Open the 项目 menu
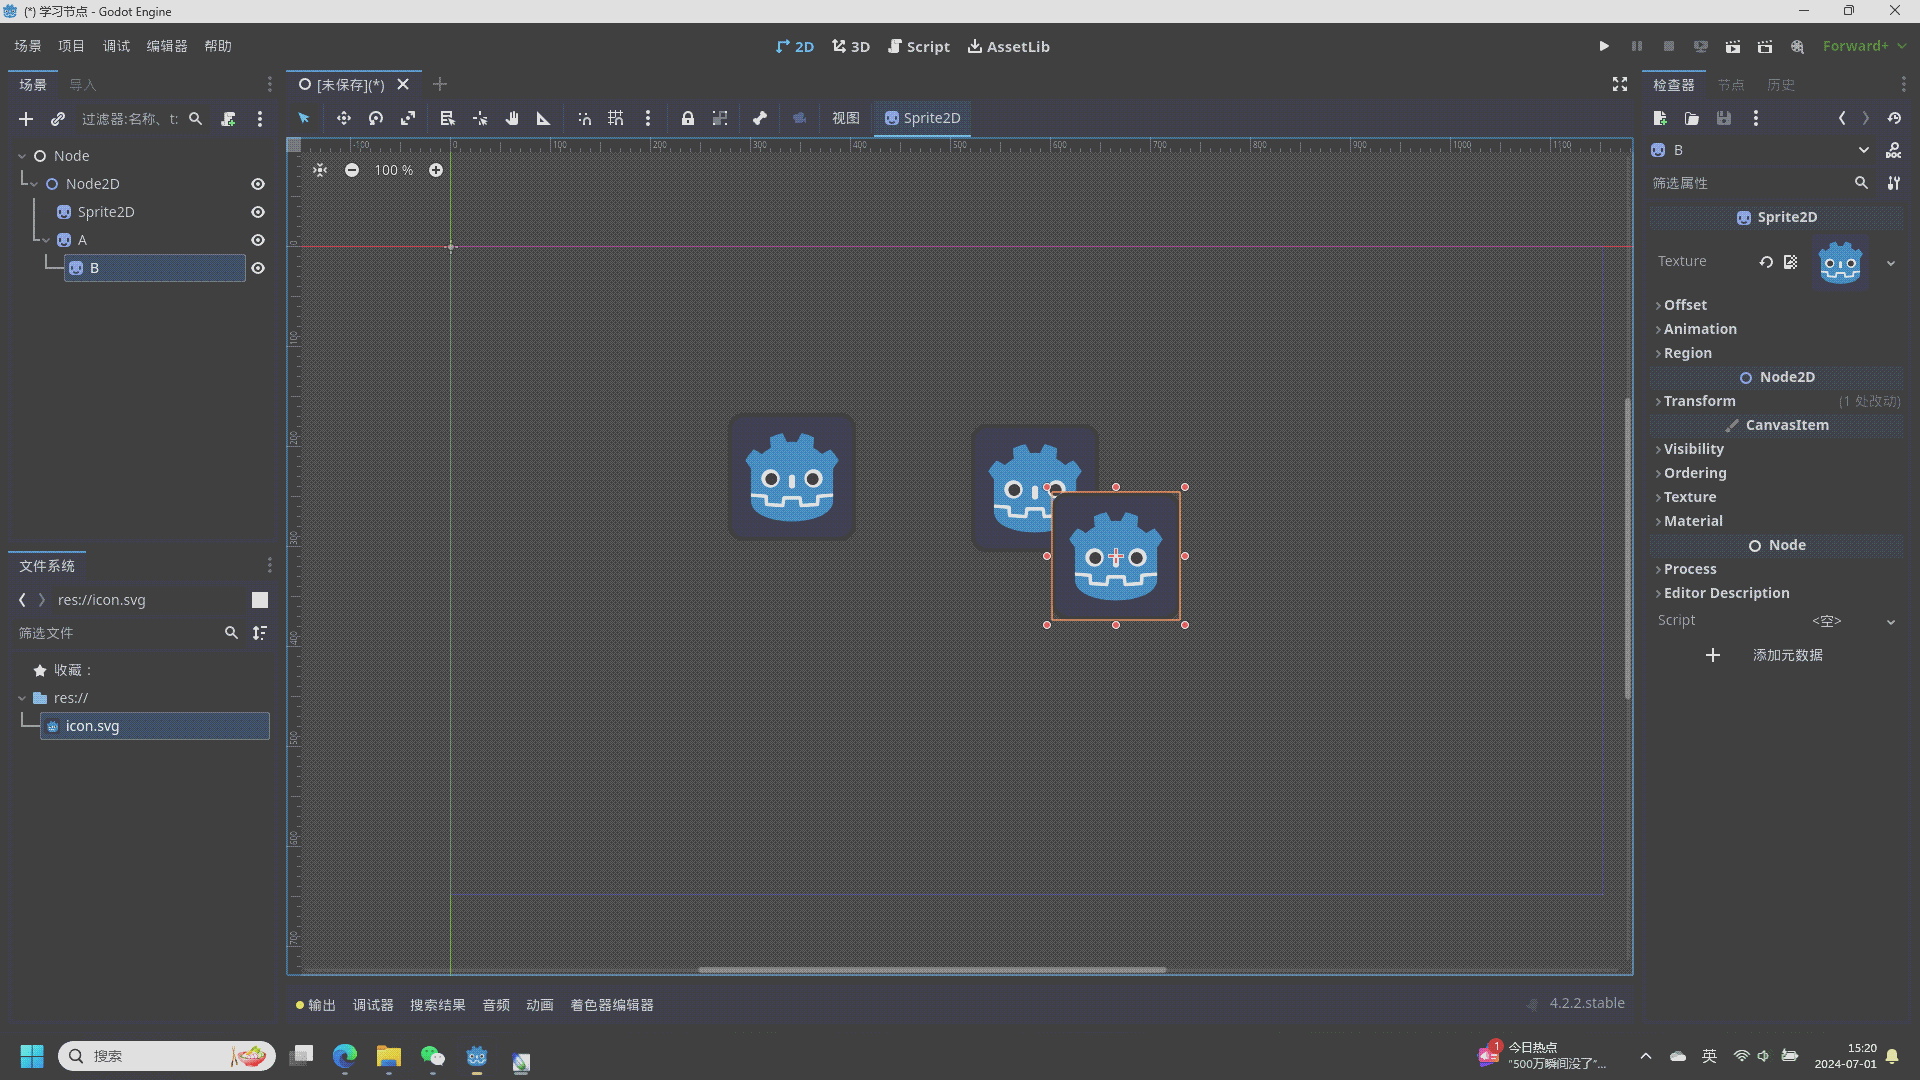1920x1080 pixels. click(71, 46)
